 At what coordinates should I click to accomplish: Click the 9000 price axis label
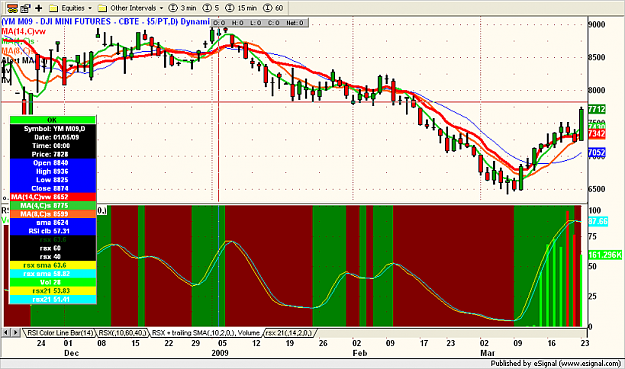pos(597,24)
